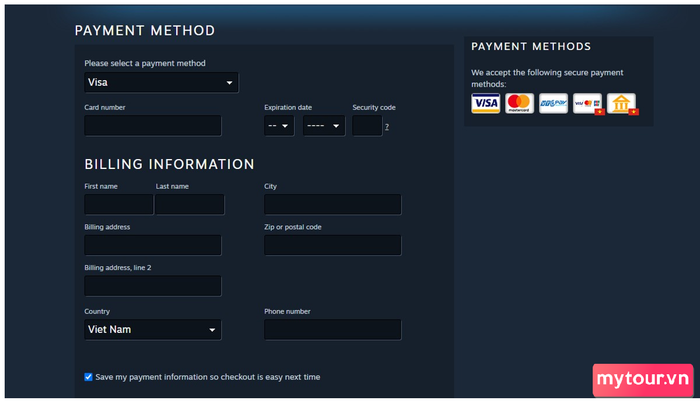Click the blue payment logo icon
Screen dimensions: 700x405
coord(553,103)
